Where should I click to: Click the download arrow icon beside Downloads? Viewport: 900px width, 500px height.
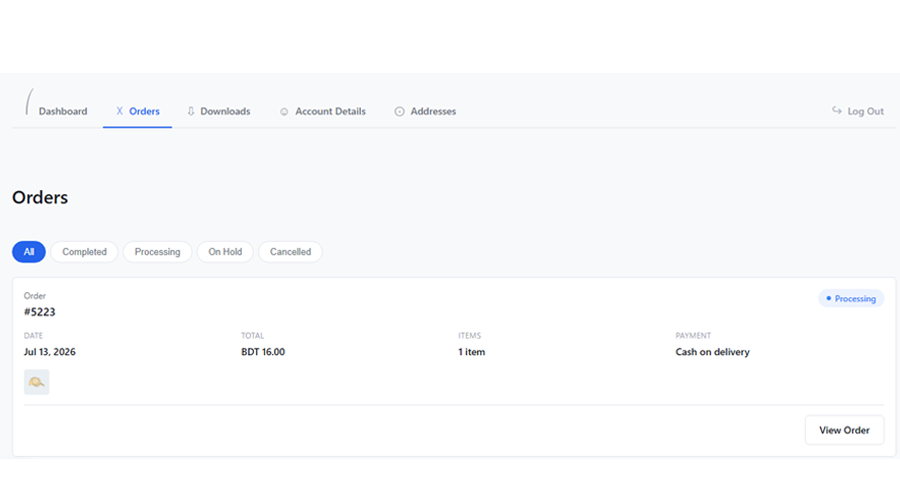191,111
